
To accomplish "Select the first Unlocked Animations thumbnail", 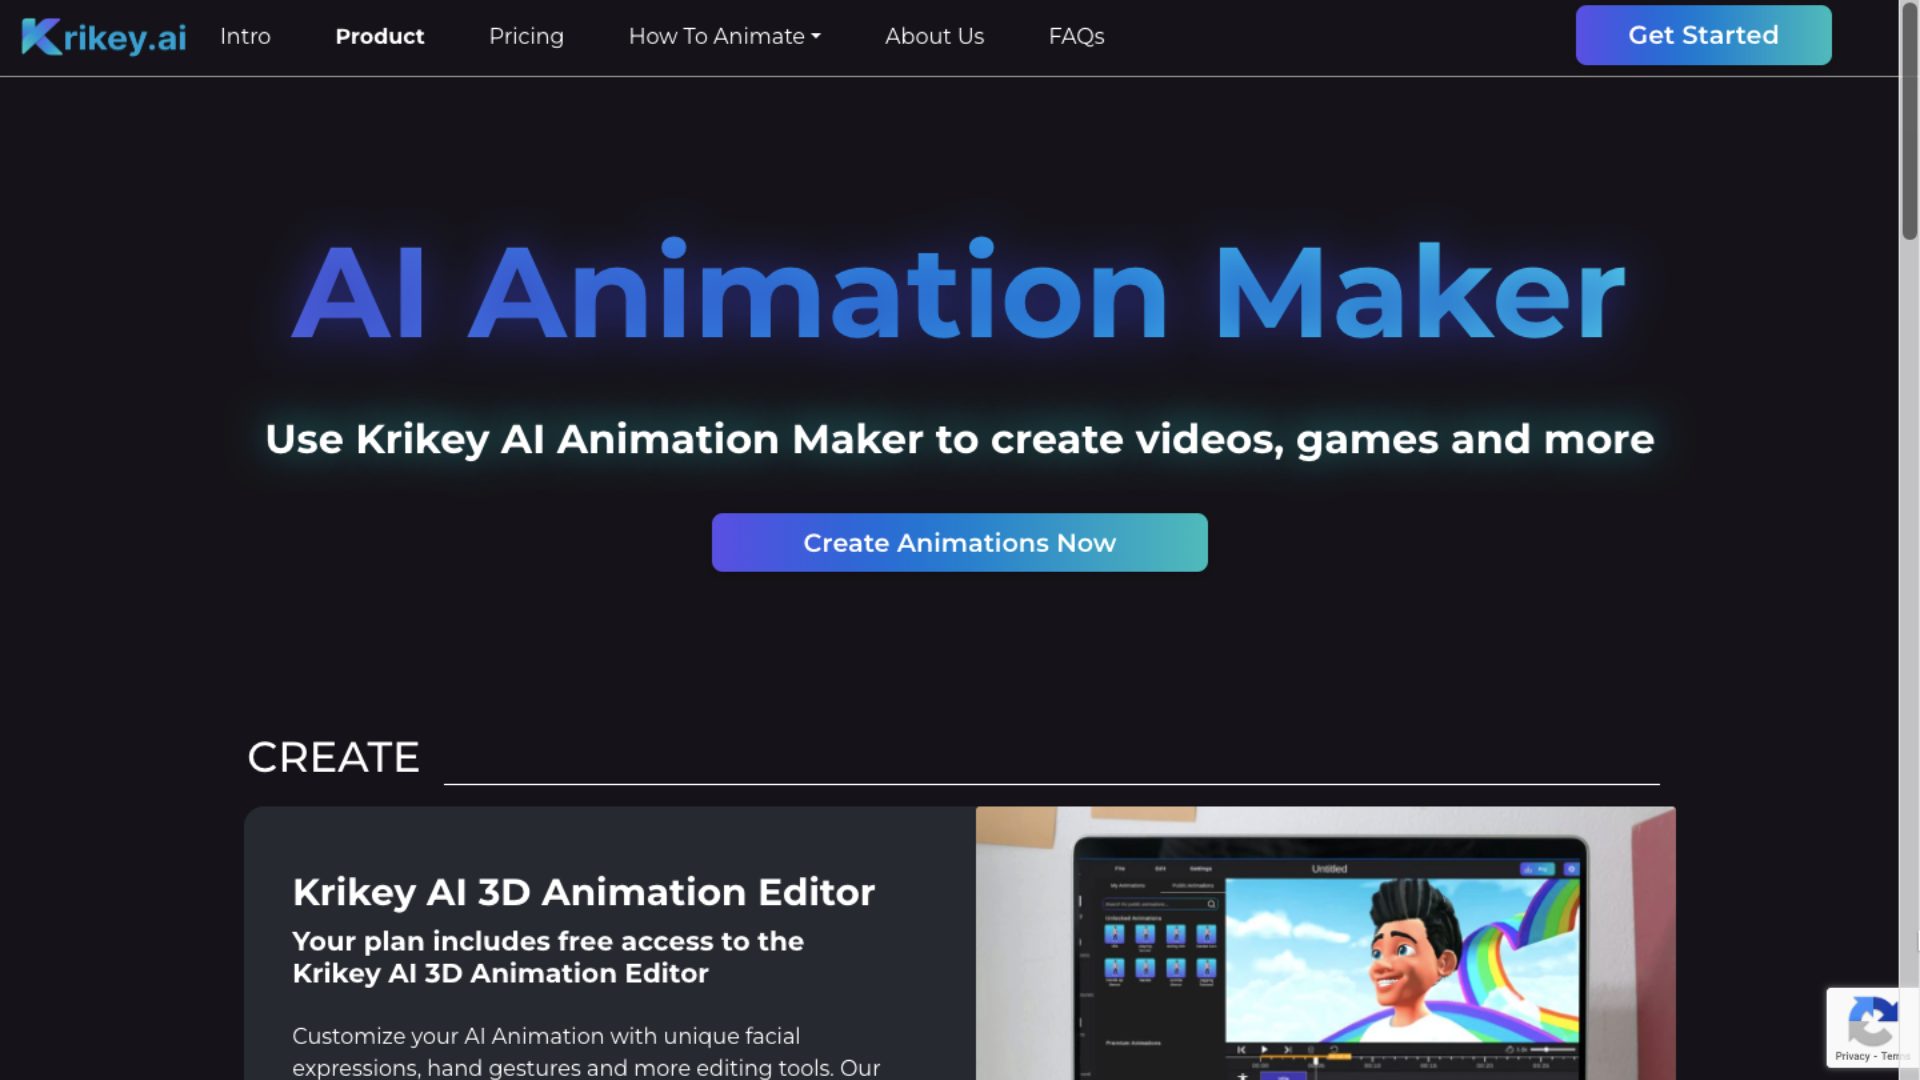I will click(x=1115, y=935).
